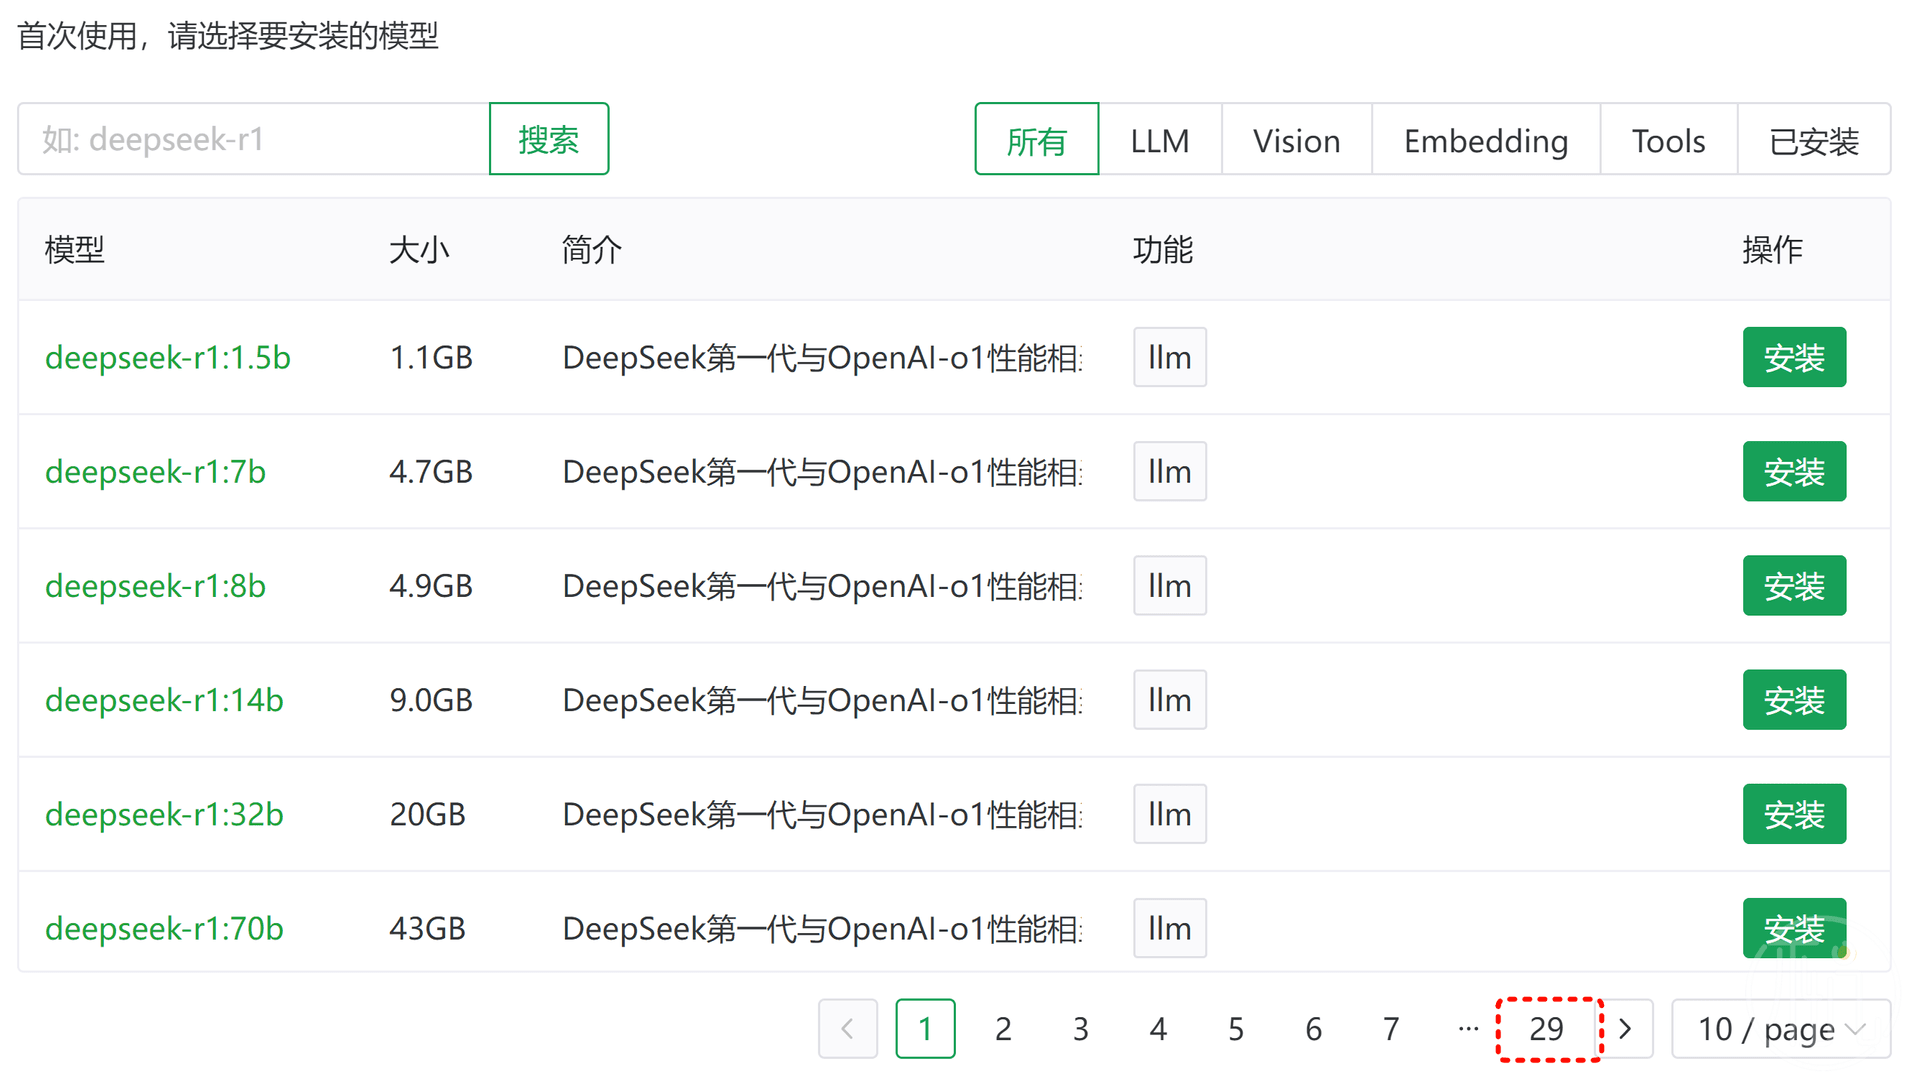The image size is (1919, 1089).
Task: Click the 4.9GB size cell
Action: pyautogui.click(x=431, y=585)
